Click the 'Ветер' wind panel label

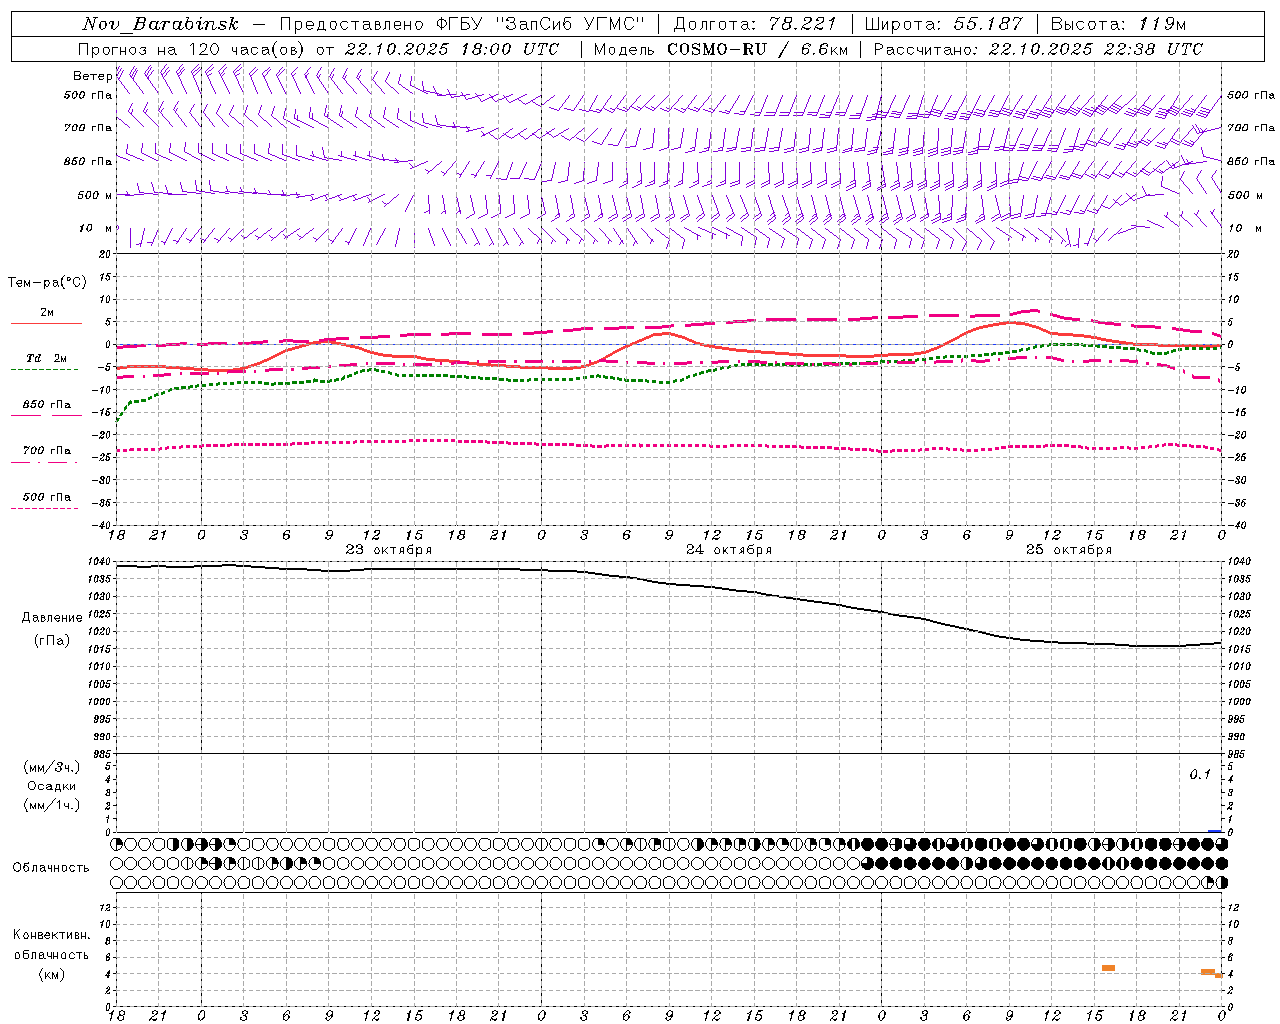coord(92,76)
